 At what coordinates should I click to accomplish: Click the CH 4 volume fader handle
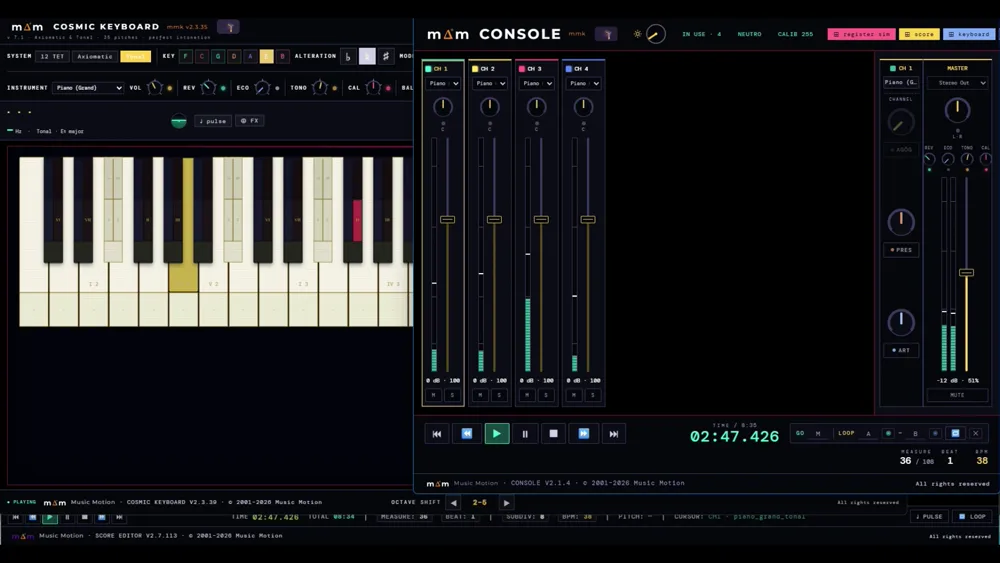pos(588,219)
